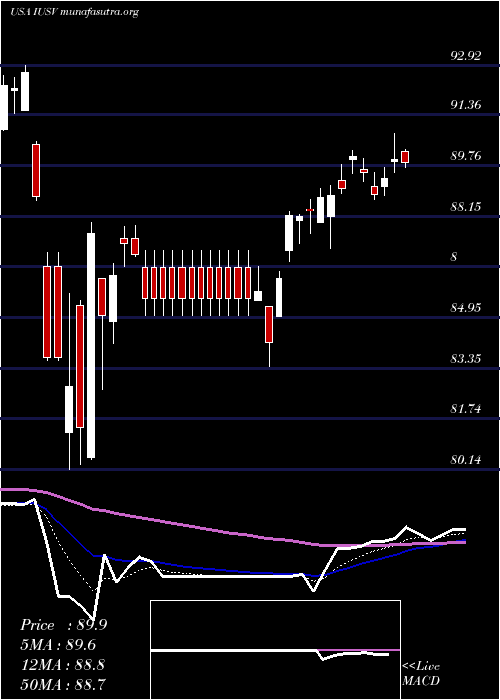Click the 89.76 price level label
This screenshot has height=700, width=500.
click(x=466, y=156)
